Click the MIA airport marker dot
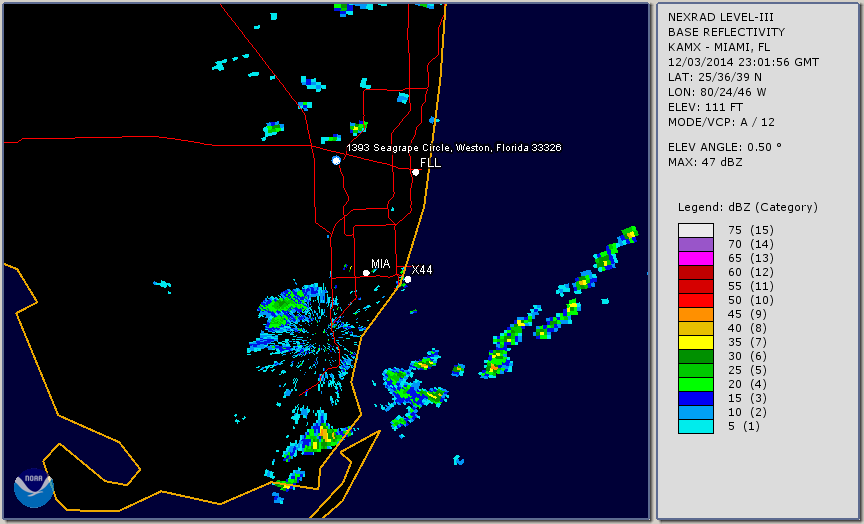 click(x=366, y=273)
